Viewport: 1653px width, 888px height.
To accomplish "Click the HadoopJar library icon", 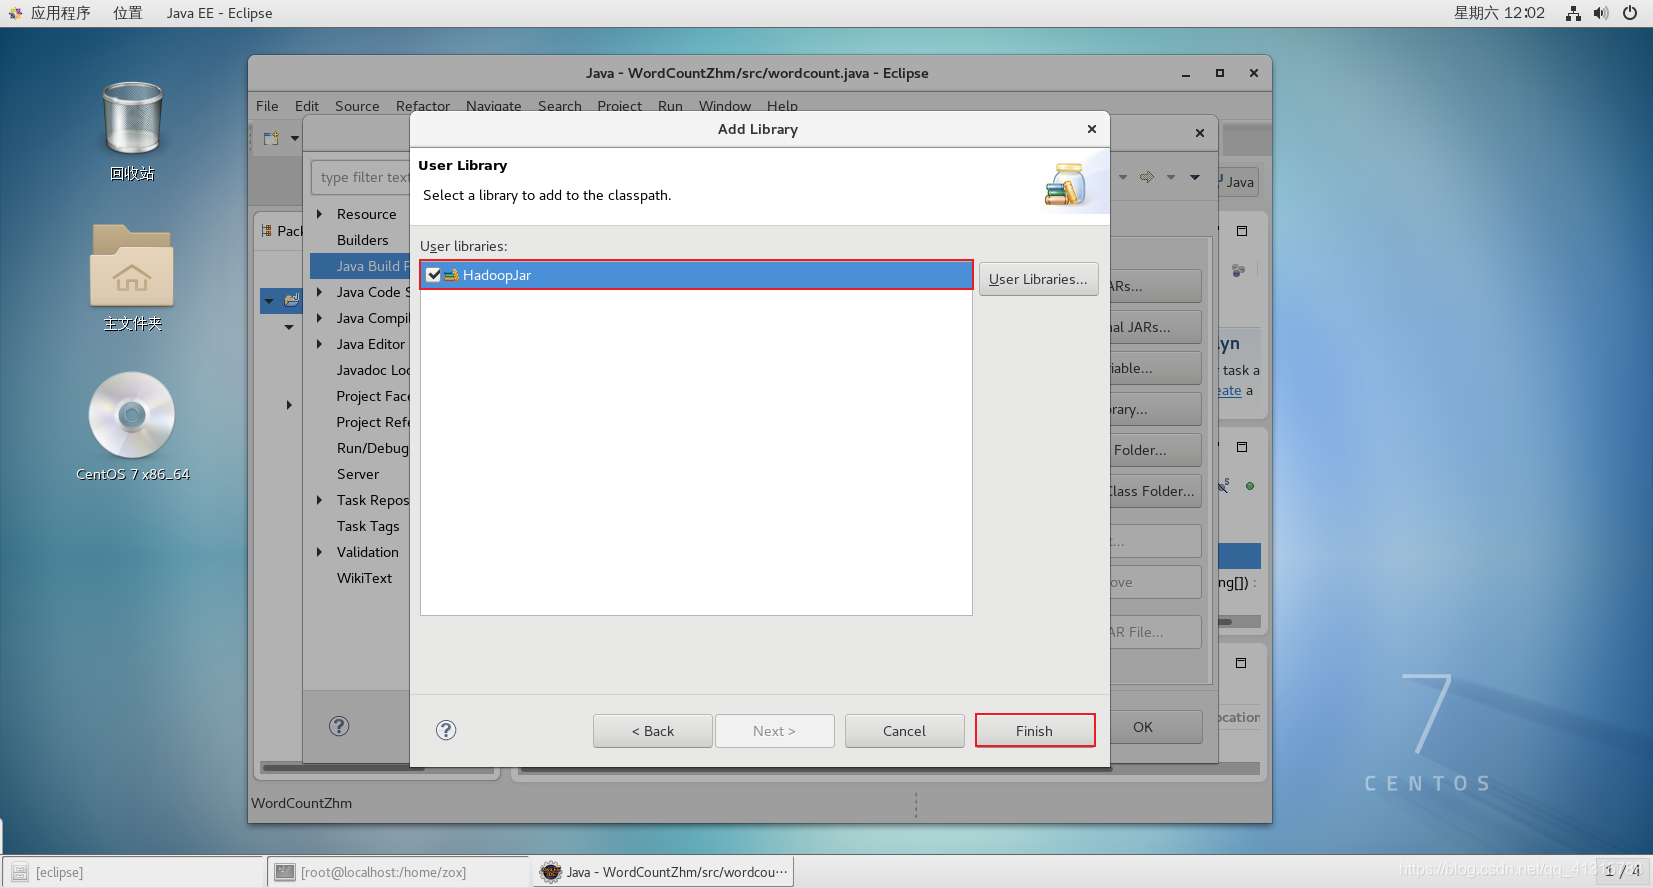I will coord(452,275).
